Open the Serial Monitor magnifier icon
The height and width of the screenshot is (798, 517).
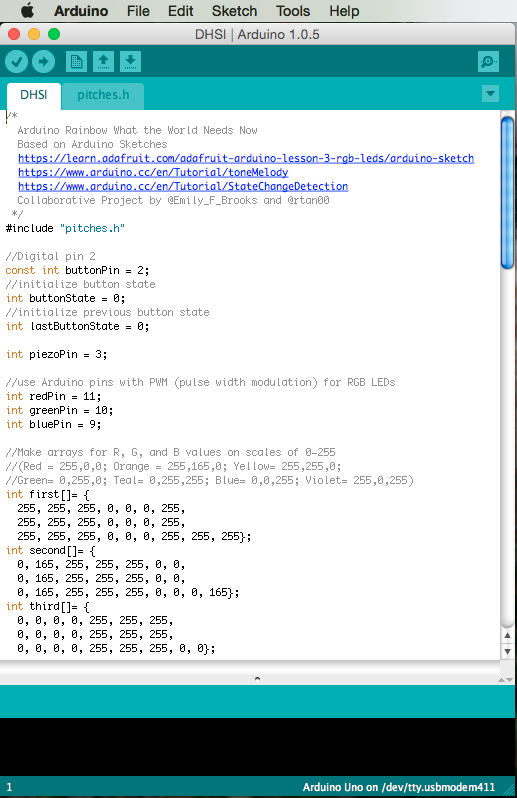pos(489,62)
